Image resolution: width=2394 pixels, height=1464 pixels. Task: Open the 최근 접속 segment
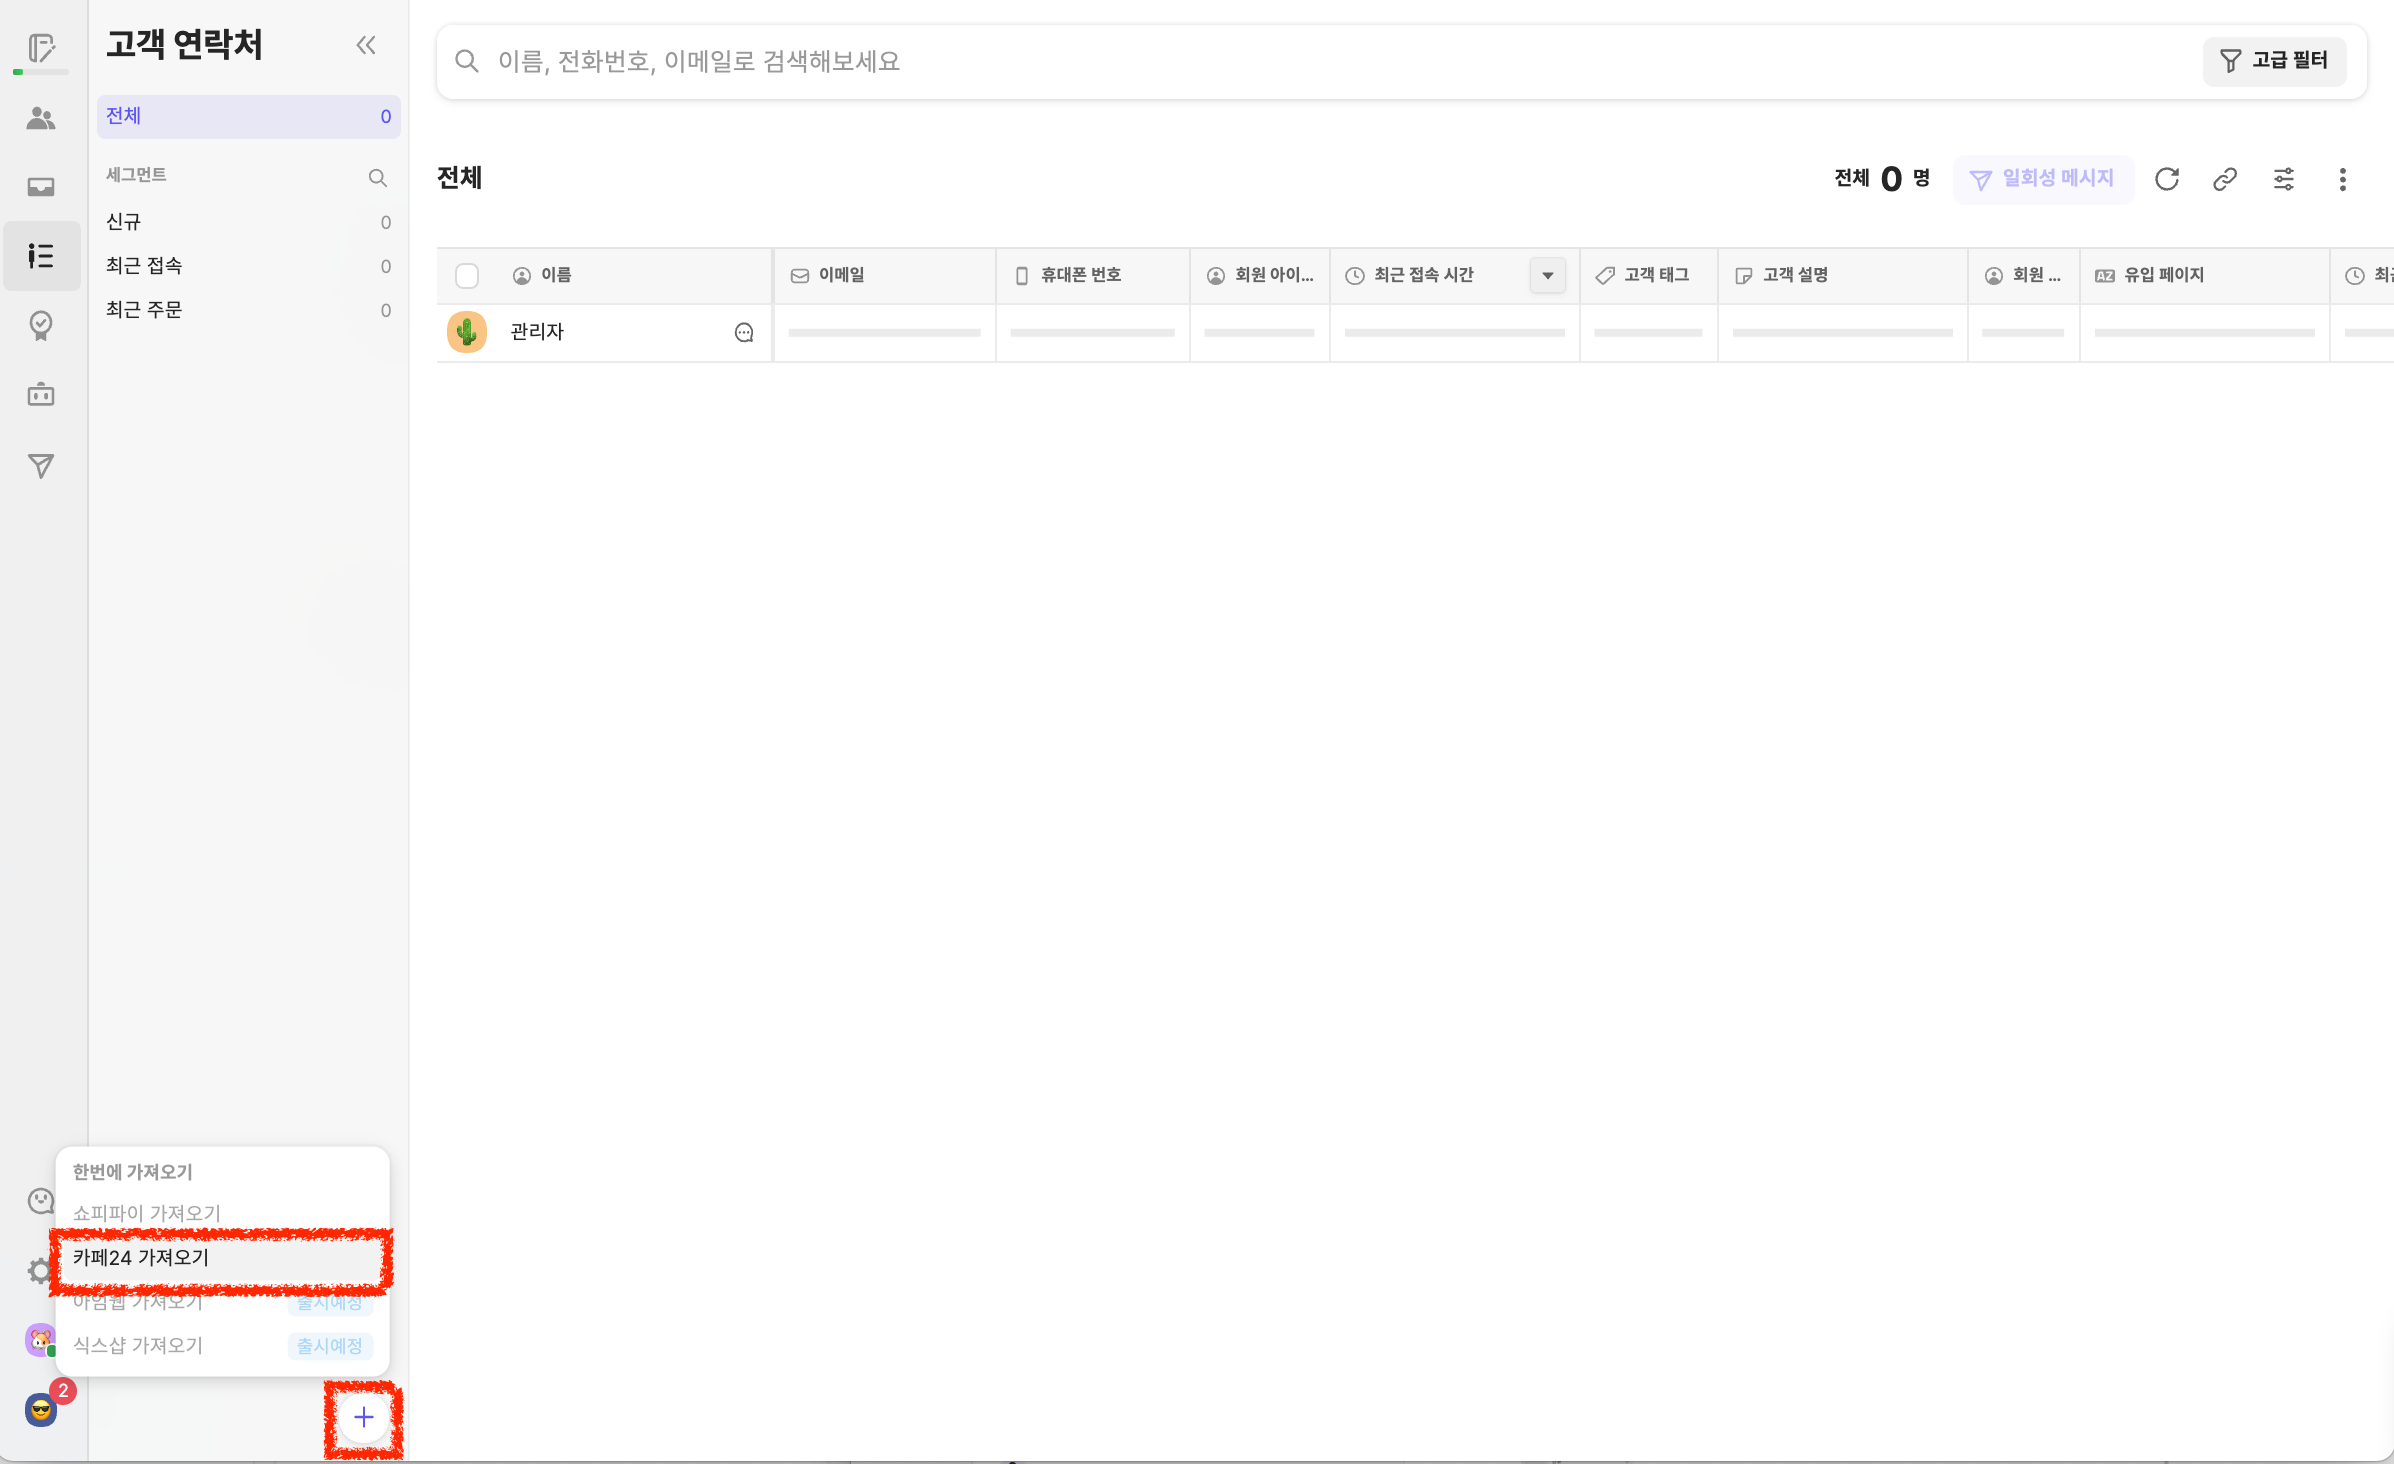145,266
